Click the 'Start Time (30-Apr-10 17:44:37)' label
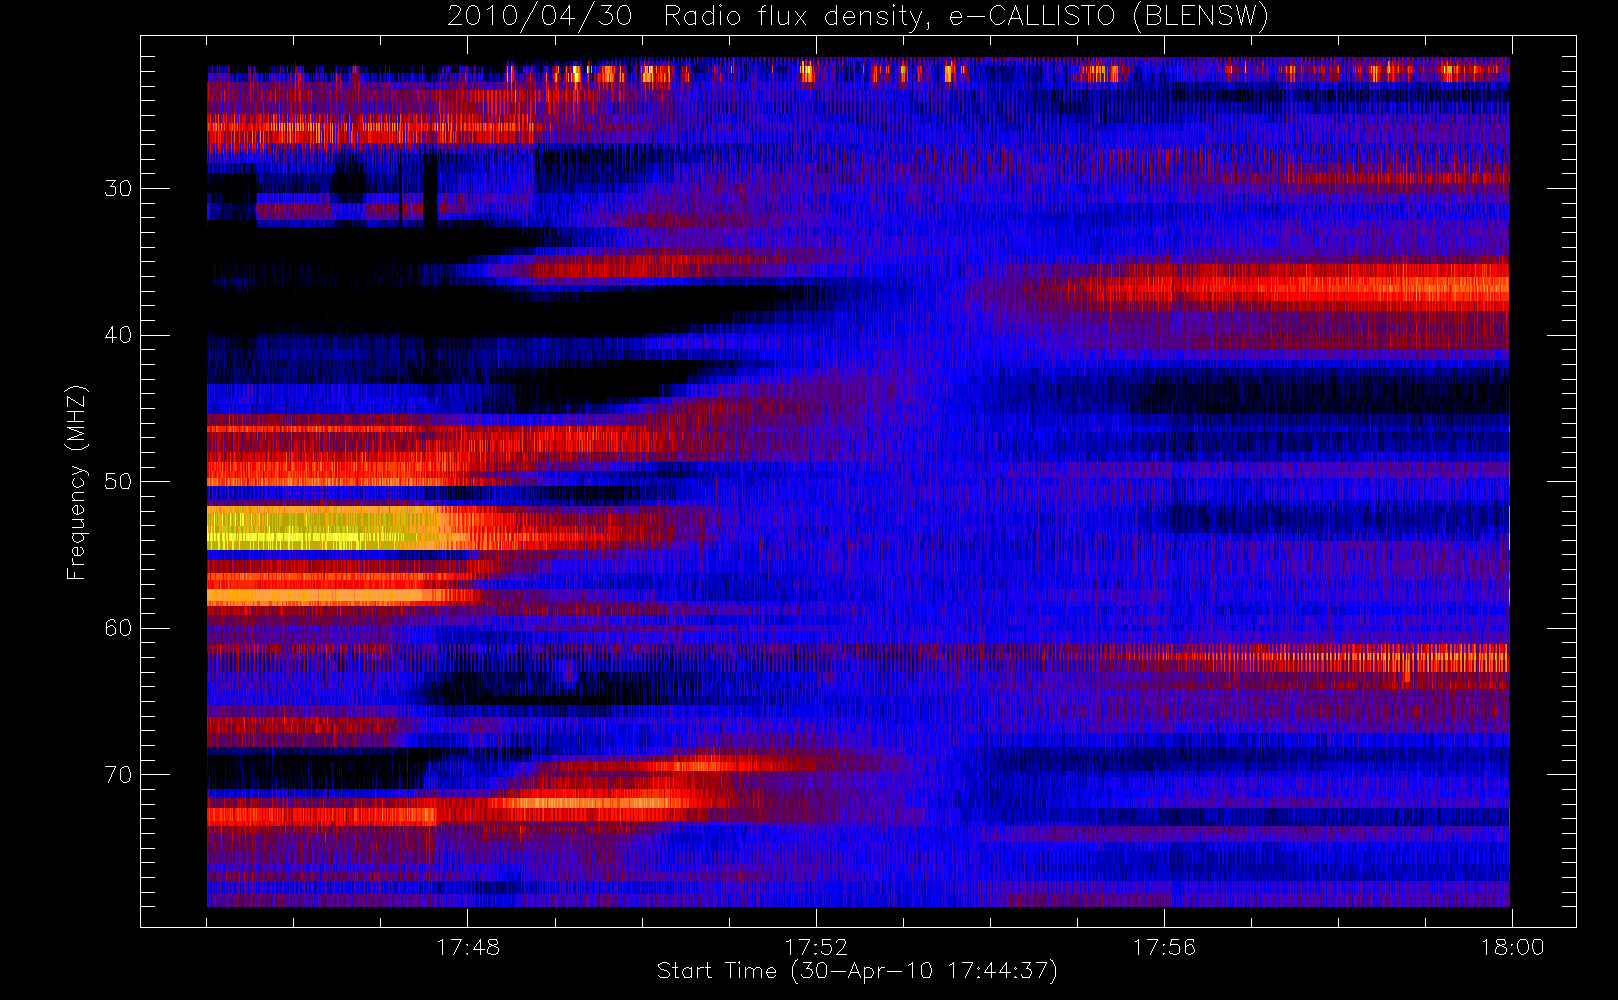 857,971
